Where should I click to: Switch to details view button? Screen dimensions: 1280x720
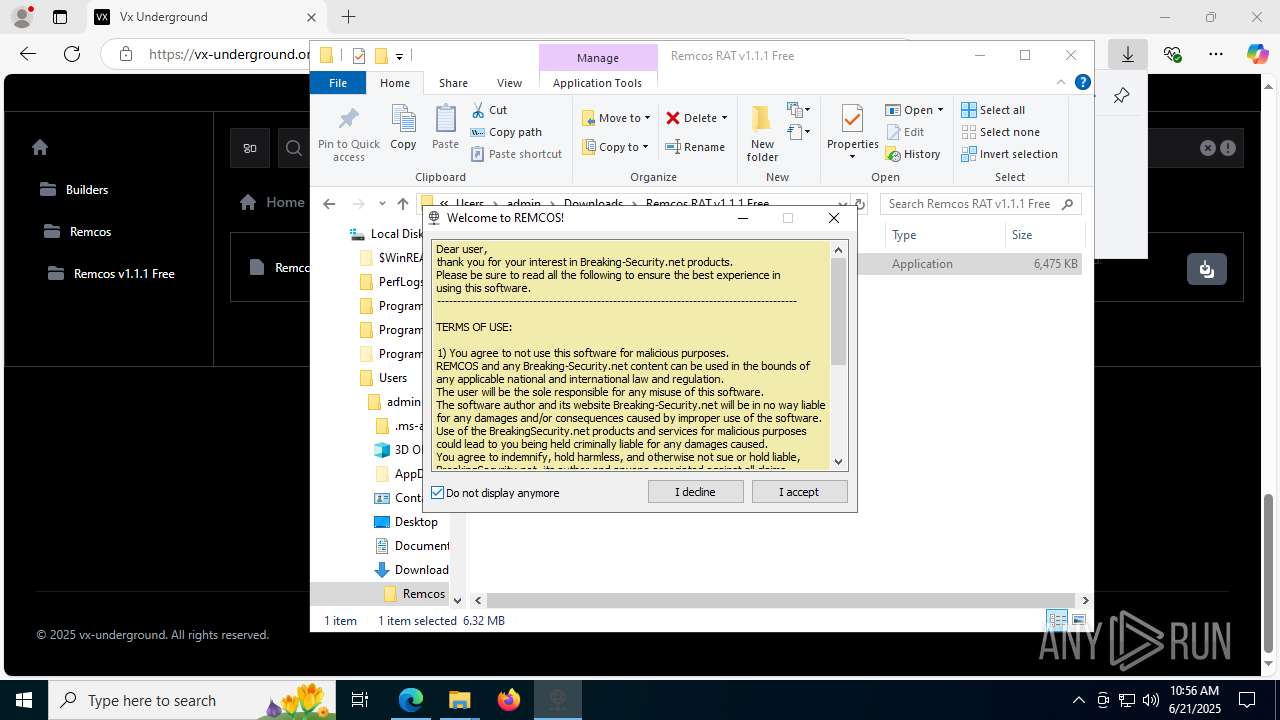1056,621
